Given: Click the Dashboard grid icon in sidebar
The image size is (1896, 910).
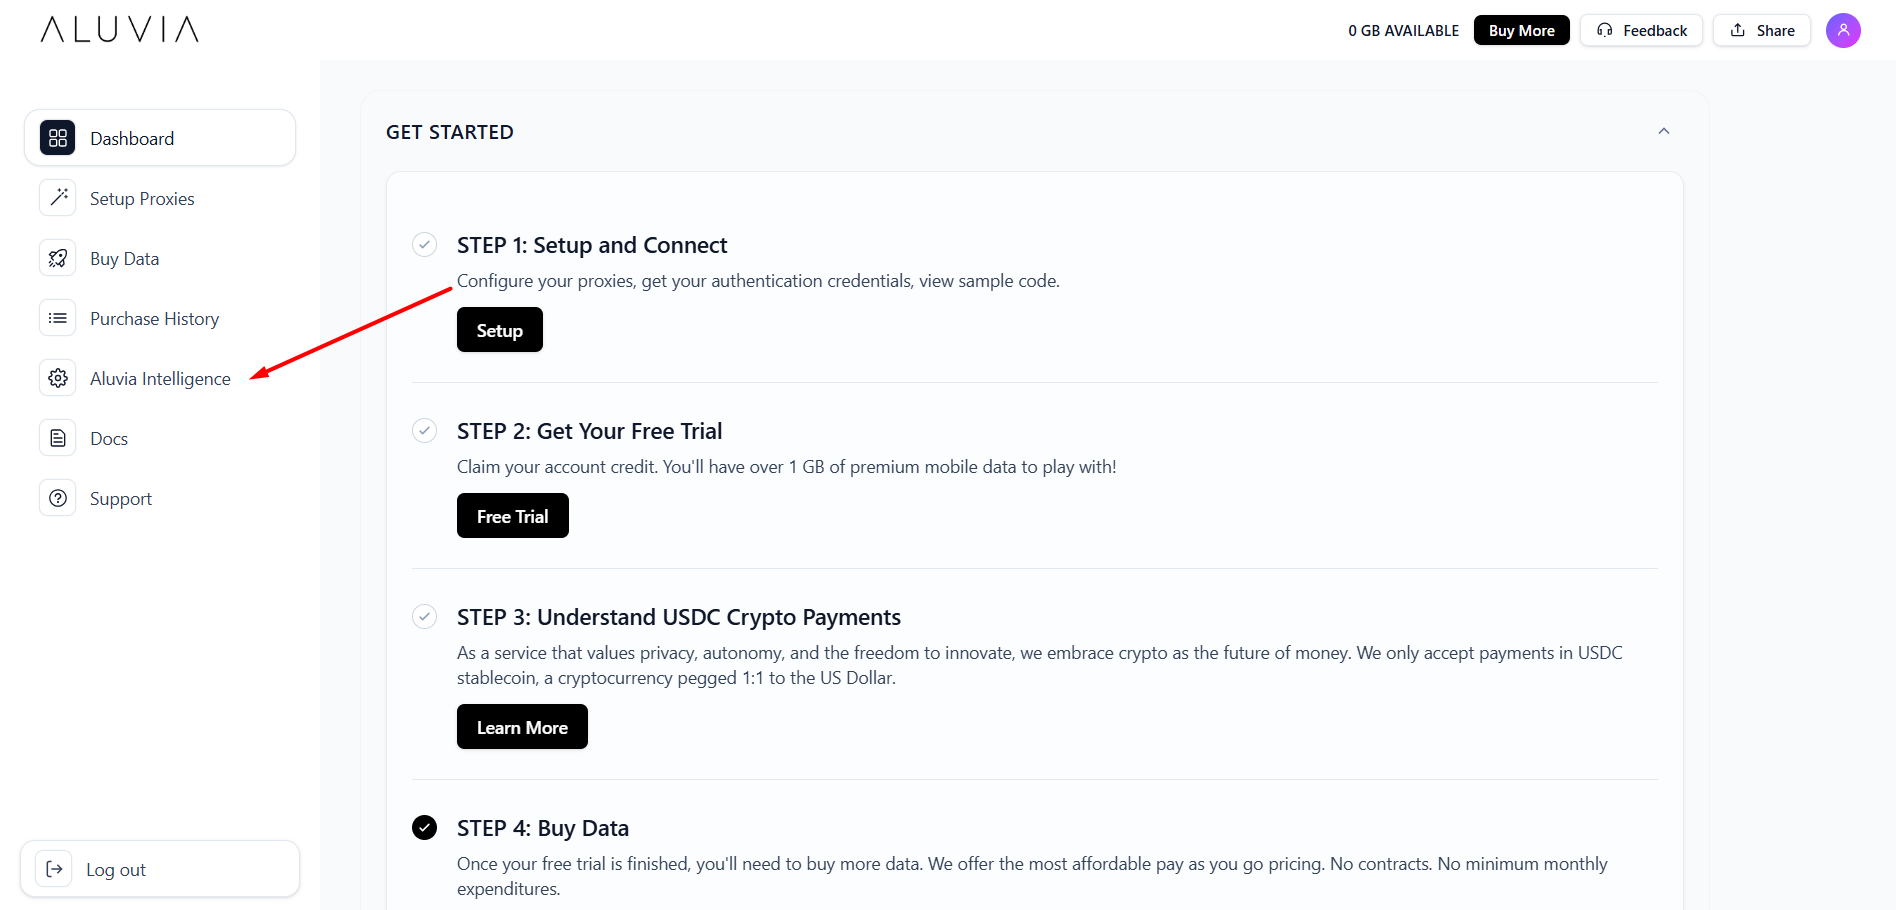Looking at the screenshot, I should coord(58,138).
